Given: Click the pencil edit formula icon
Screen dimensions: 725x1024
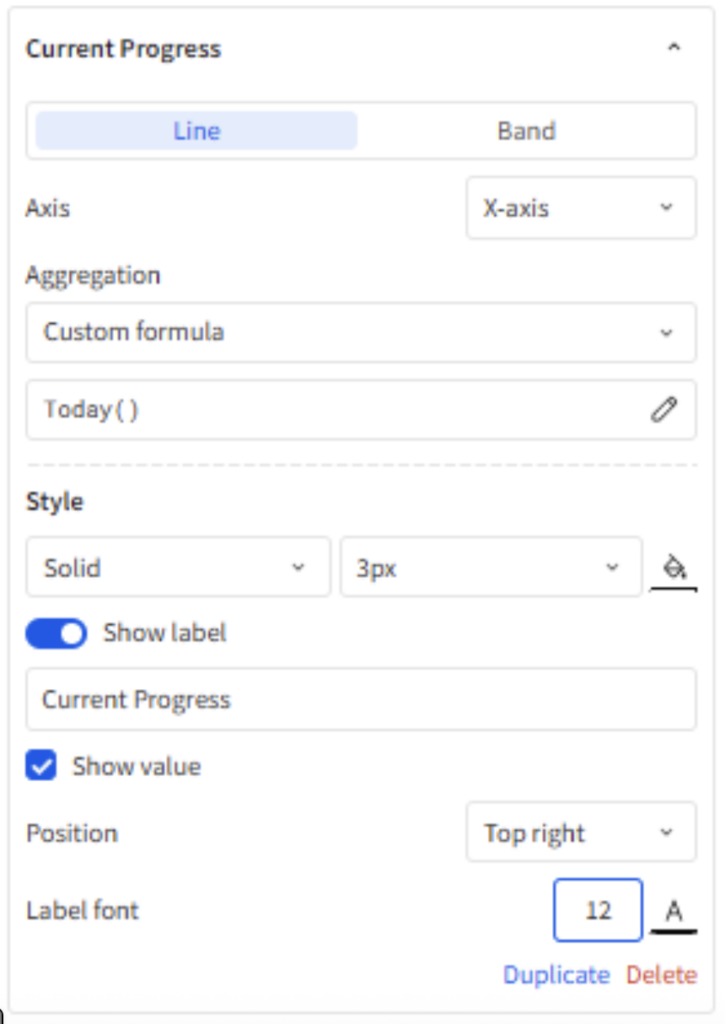Looking at the screenshot, I should (664, 409).
